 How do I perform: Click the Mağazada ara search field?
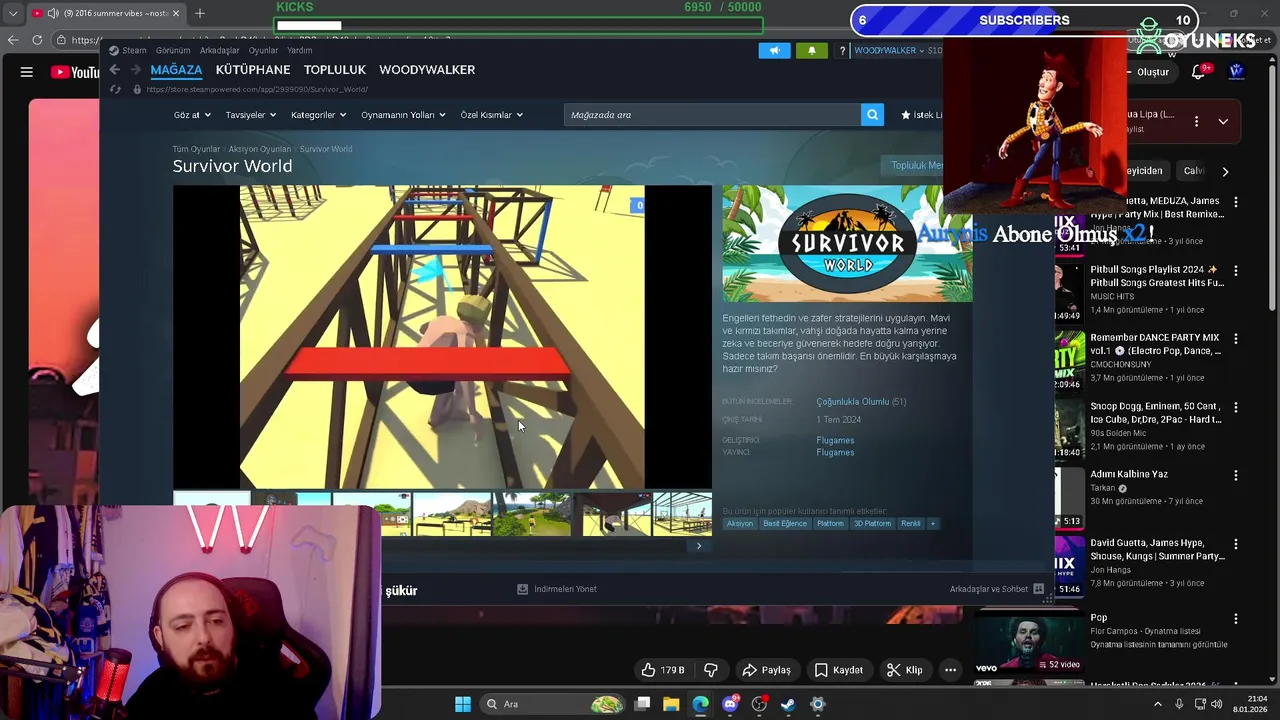[712, 115]
